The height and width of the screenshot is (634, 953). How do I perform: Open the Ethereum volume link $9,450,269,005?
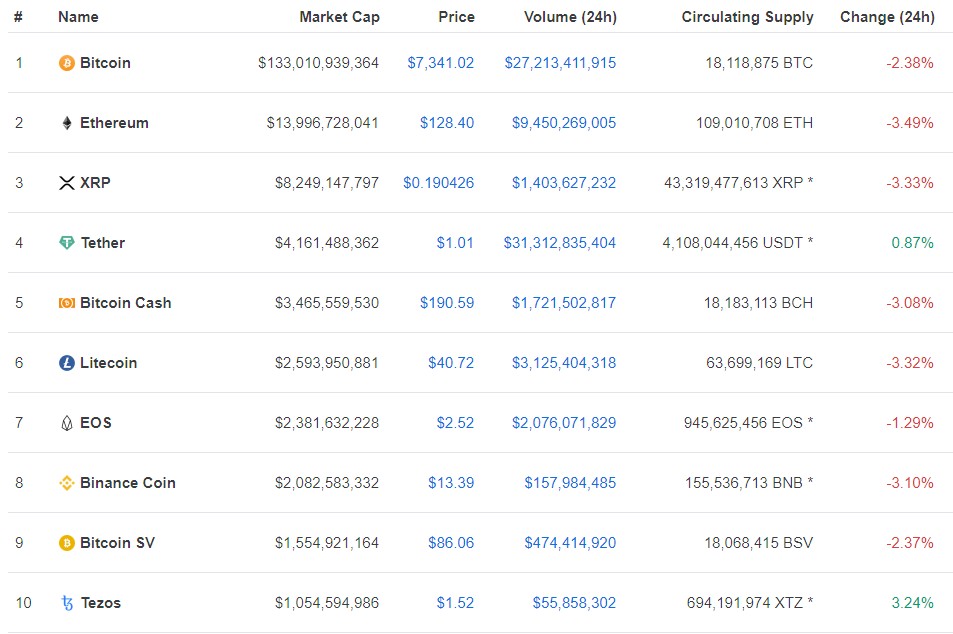(x=564, y=123)
